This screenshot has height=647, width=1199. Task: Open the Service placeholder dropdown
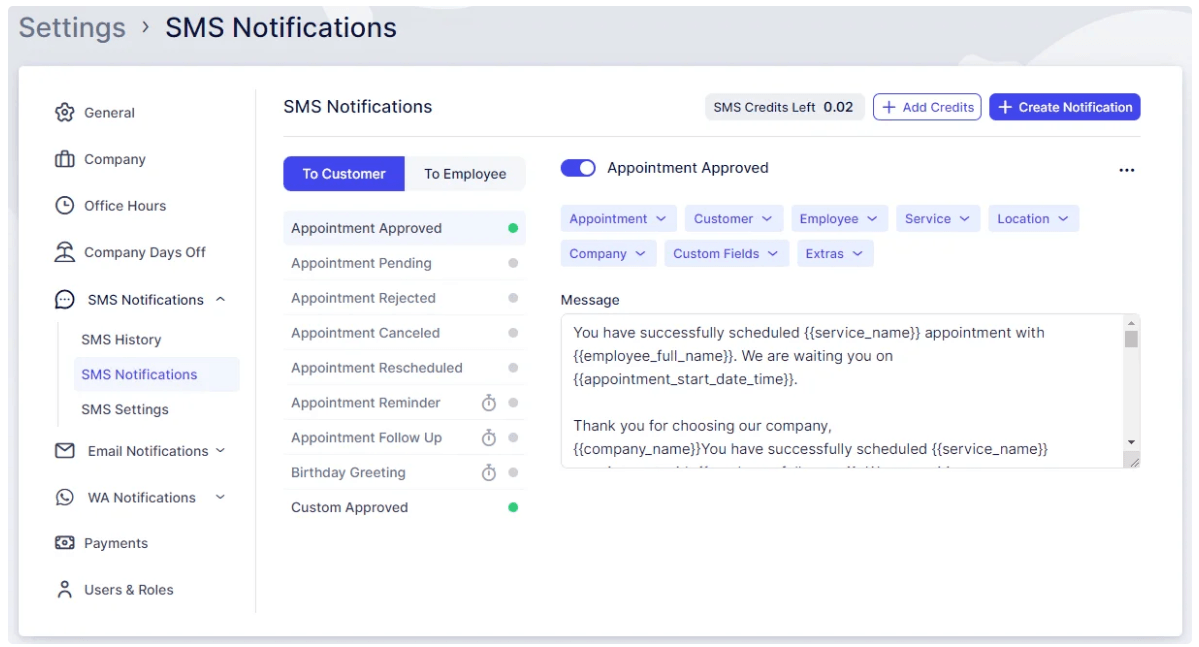point(937,219)
